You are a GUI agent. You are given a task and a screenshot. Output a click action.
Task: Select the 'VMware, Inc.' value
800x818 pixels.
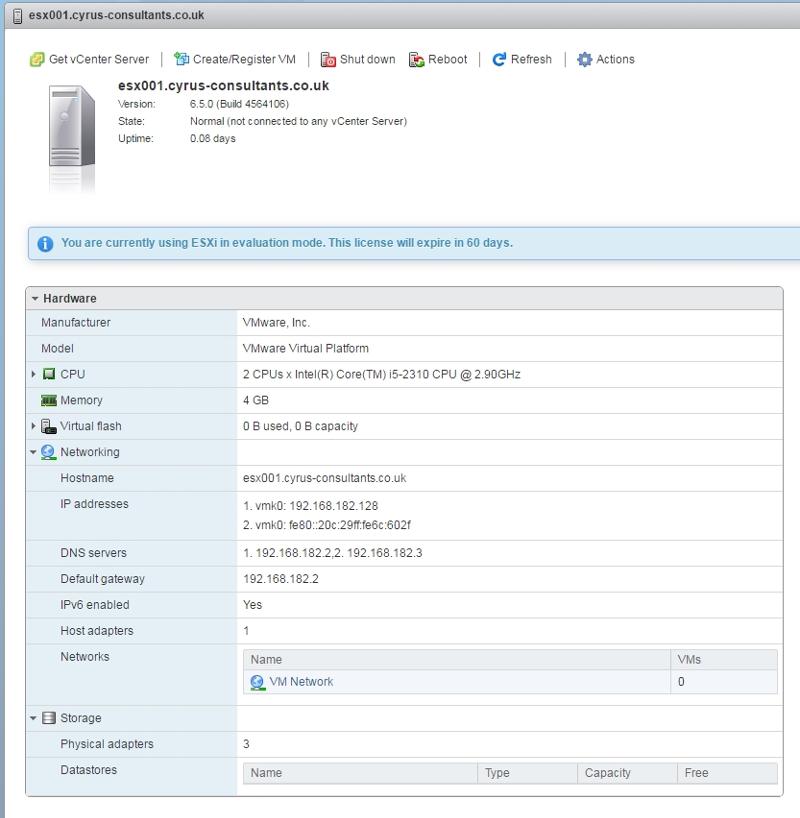[x=276, y=322]
